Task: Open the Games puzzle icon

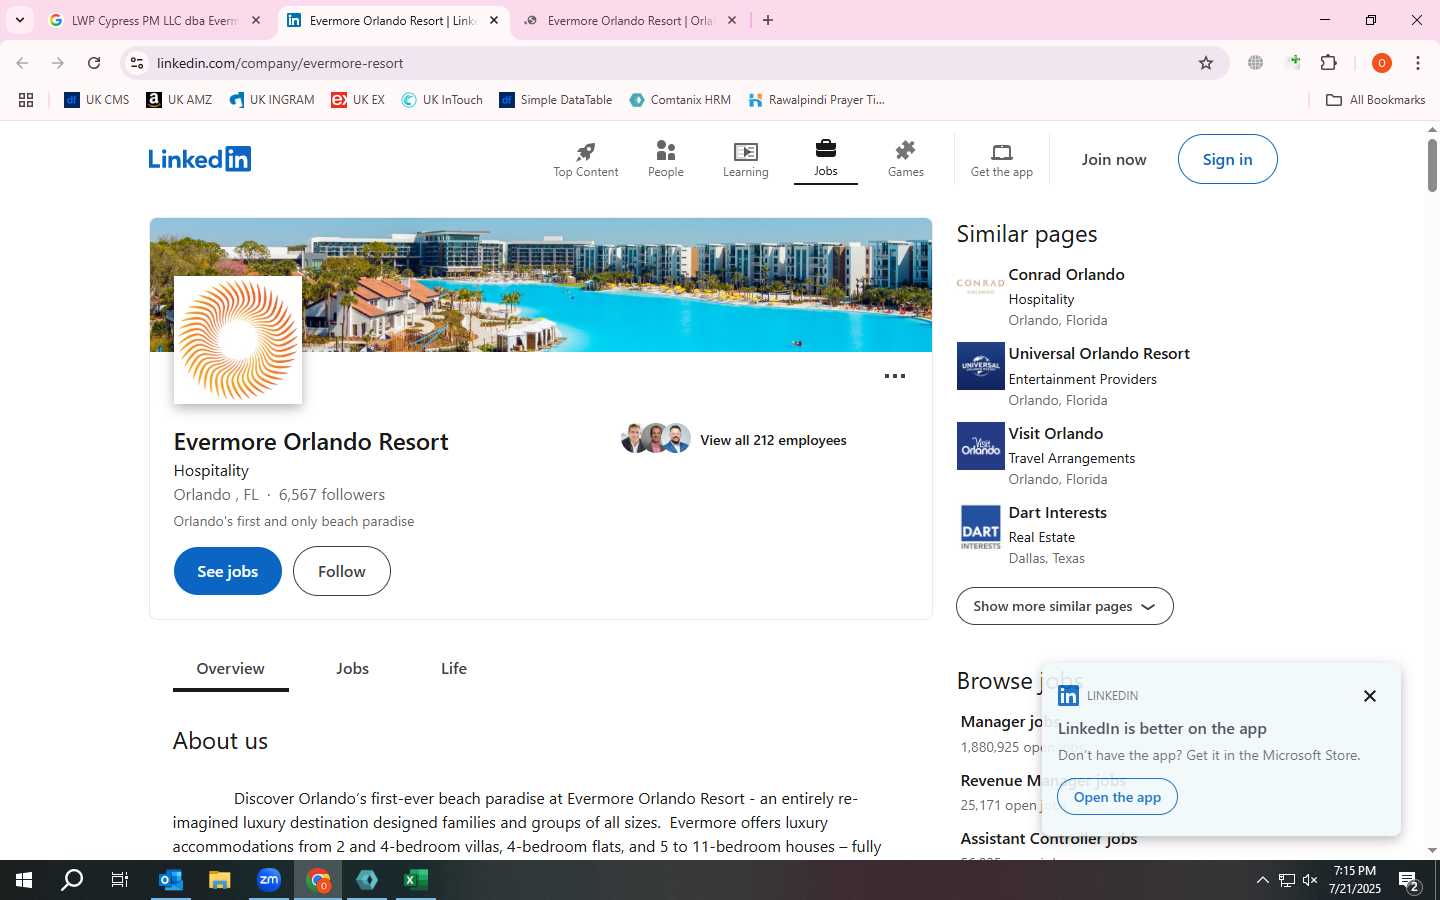Action: pyautogui.click(x=906, y=151)
